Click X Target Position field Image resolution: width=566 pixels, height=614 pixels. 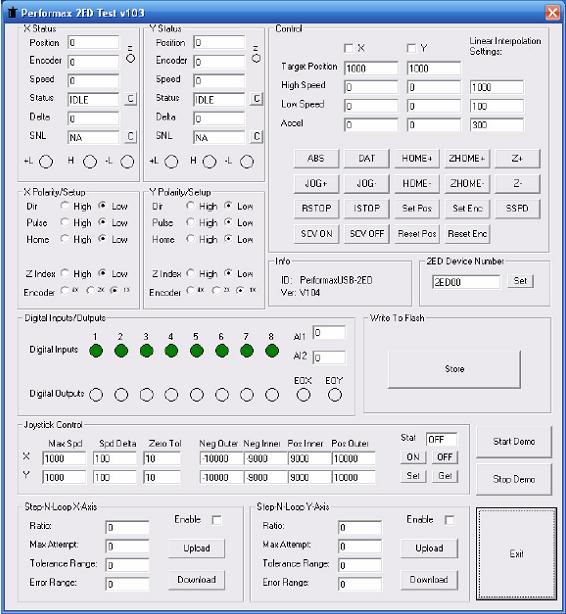(x=371, y=68)
